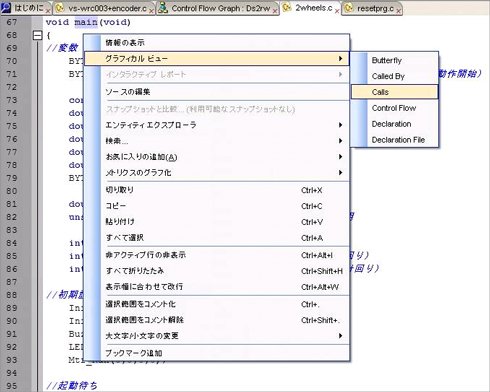Open the メトリクスのグラフ化 submenu
490x392 pixels.
[x=216, y=173]
